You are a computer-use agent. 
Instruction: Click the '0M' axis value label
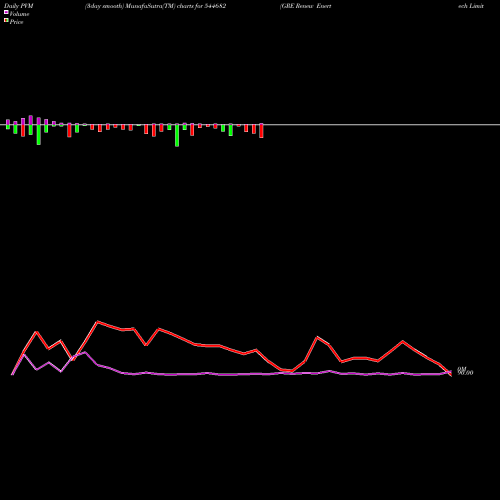[461, 369]
